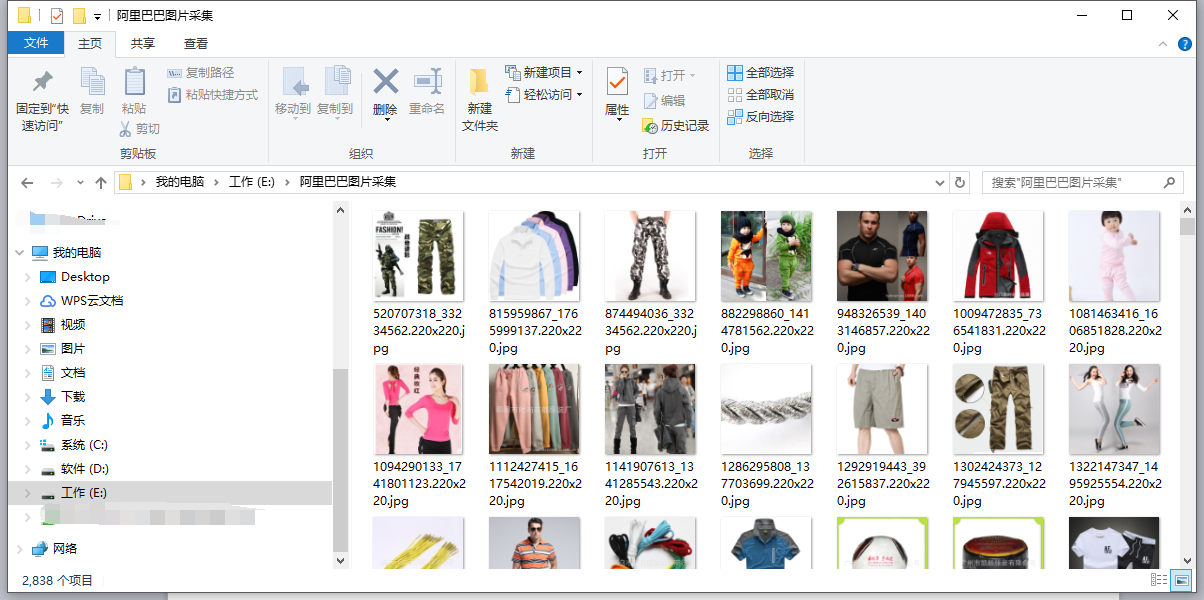Open recent locations dropdown arrow

[x=80, y=184]
